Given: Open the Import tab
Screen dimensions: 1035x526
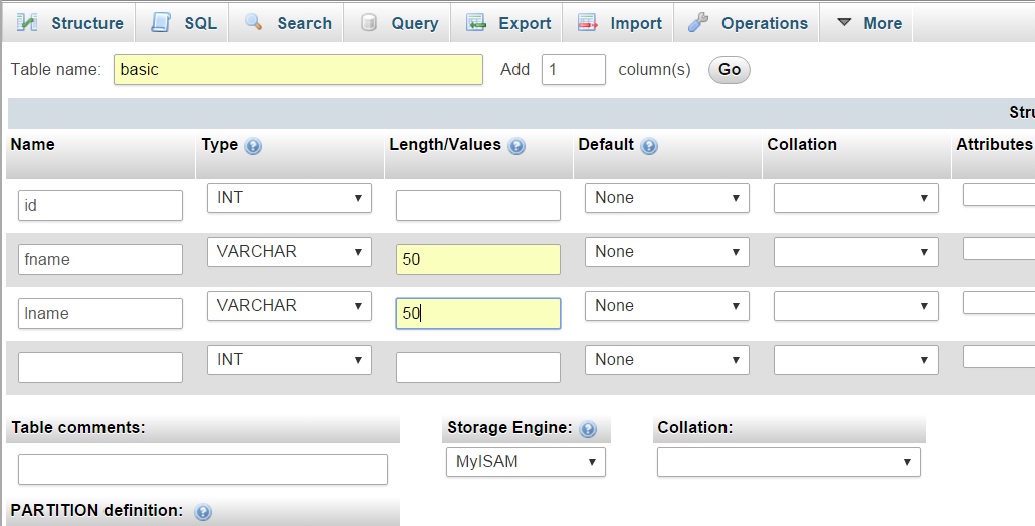Looking at the screenshot, I should pyautogui.click(x=618, y=22).
